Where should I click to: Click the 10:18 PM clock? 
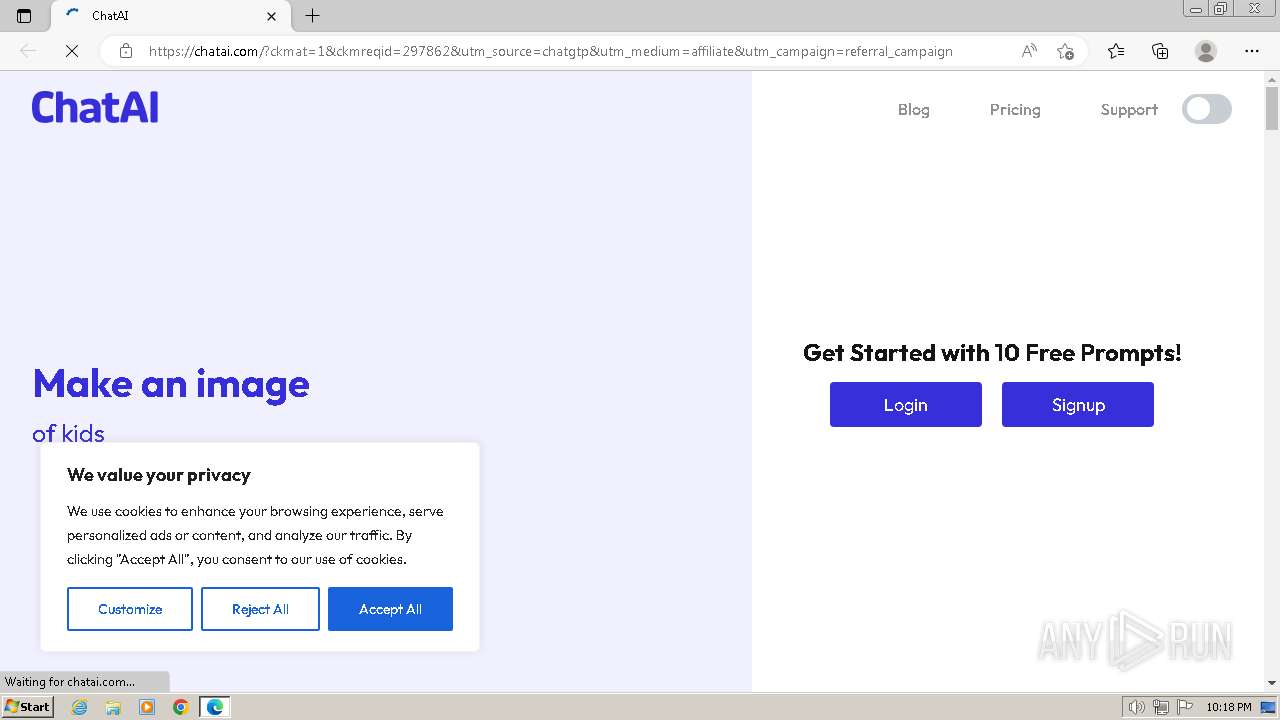pos(1229,707)
